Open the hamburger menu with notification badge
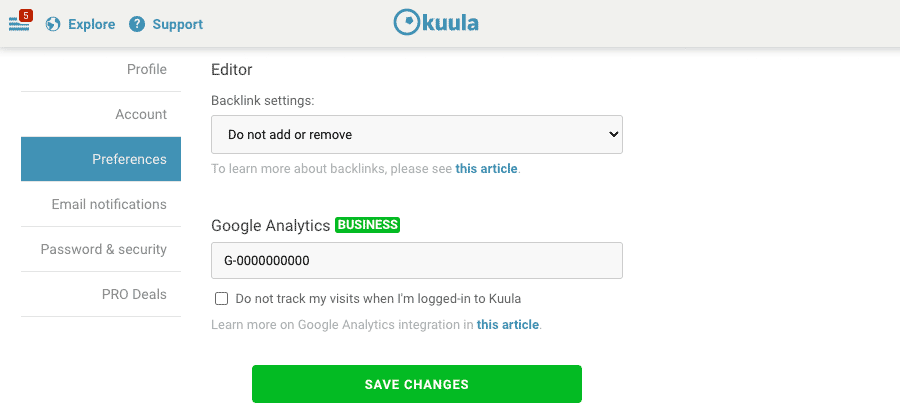Image resolution: width=900 pixels, height=420 pixels. pos(19,24)
